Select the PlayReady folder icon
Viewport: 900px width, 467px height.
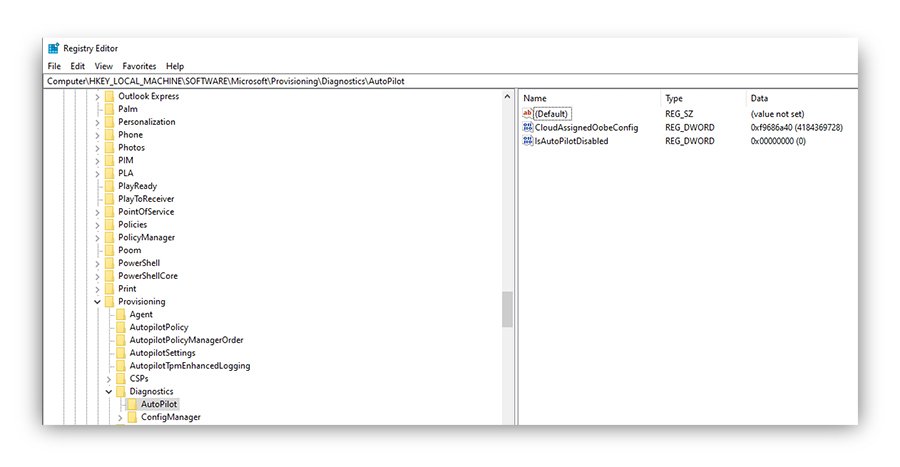pyautogui.click(x=109, y=186)
